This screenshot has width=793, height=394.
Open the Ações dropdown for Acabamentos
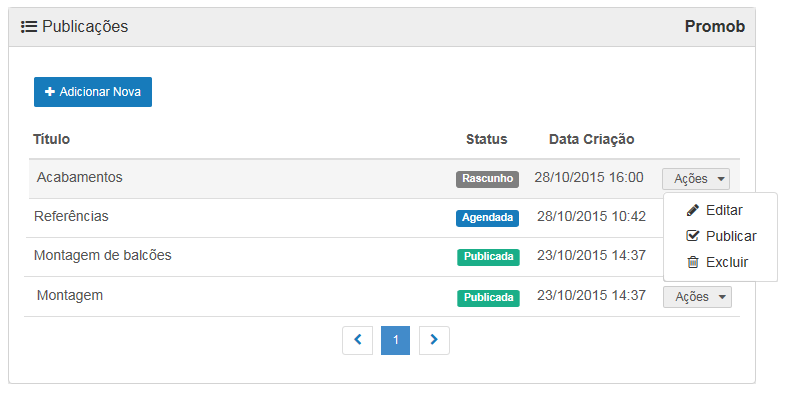coord(696,179)
